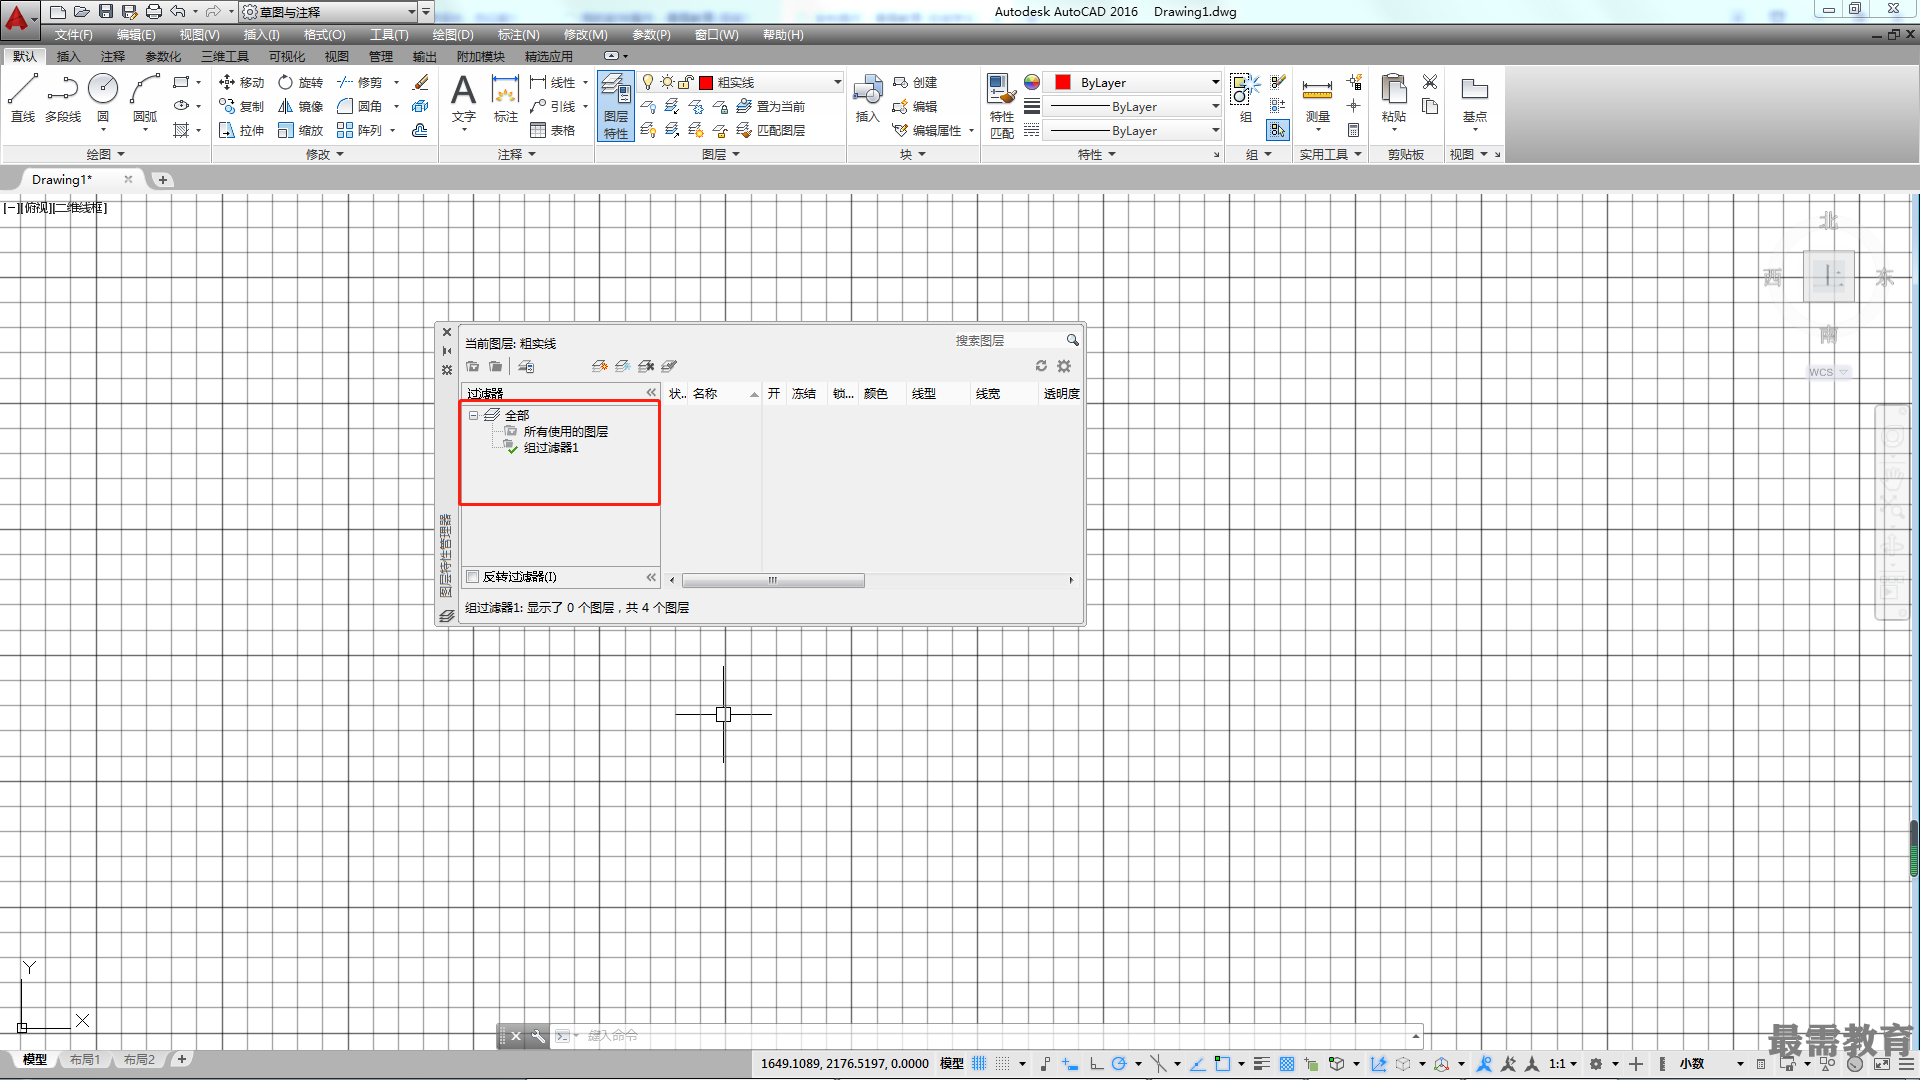Choose the Rotate (旋转) tool
The height and width of the screenshot is (1080, 1920).
point(301,82)
